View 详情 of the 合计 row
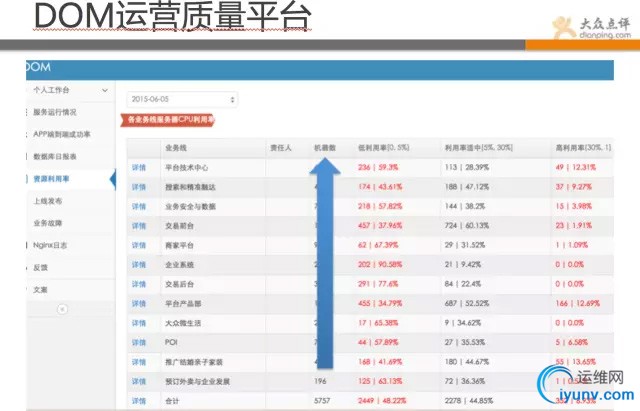This screenshot has width=640, height=411. tap(139, 401)
